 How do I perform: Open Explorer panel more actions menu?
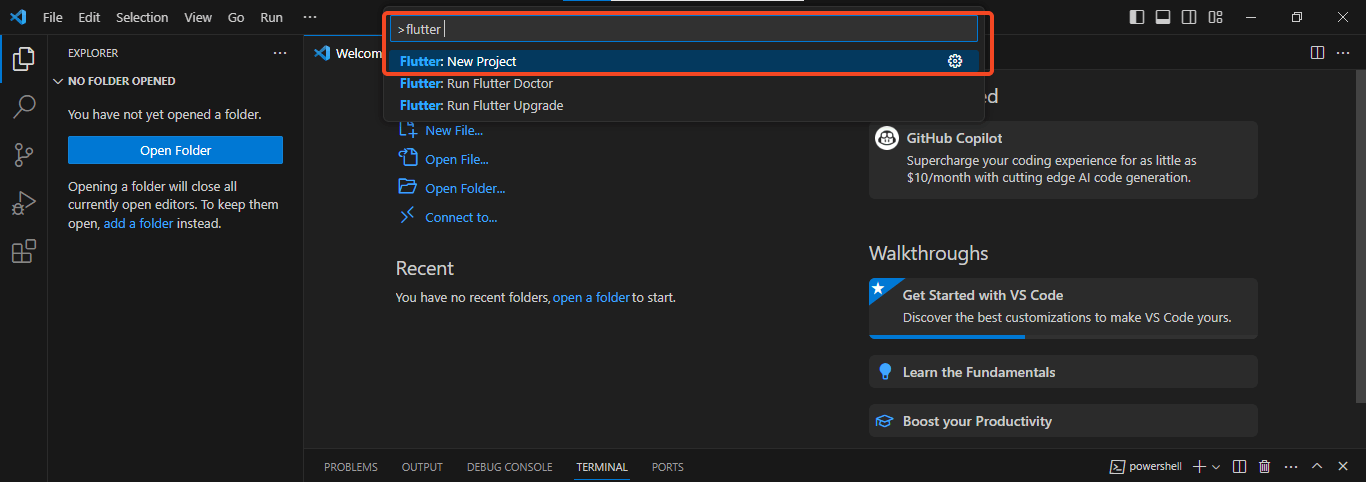(x=280, y=53)
